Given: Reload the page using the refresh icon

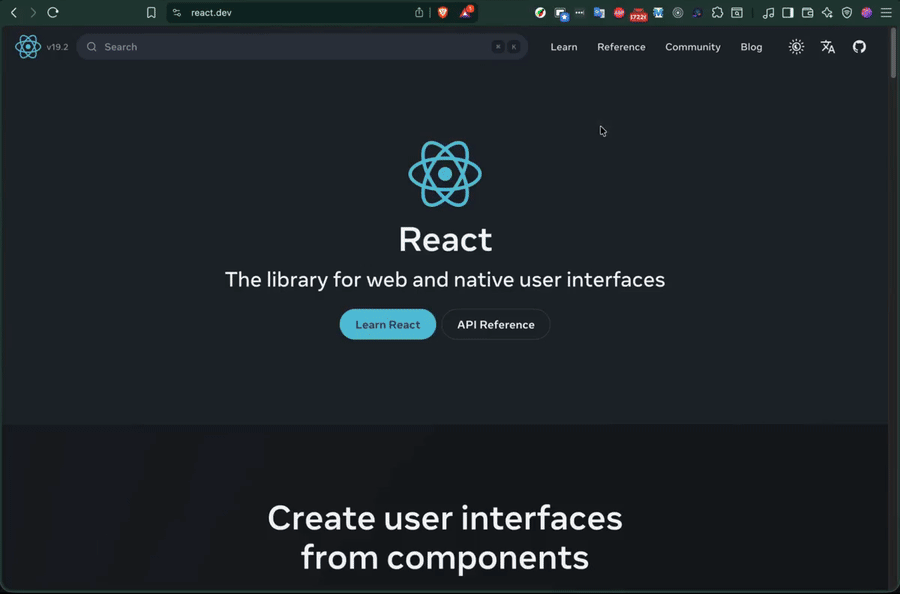Looking at the screenshot, I should 53,12.
